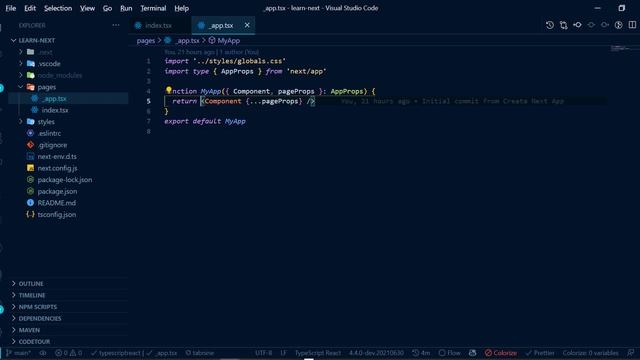The image size is (640, 360).
Task: Click the copilot-like face icon in status bar
Action: pyautogui.click(x=473, y=353)
